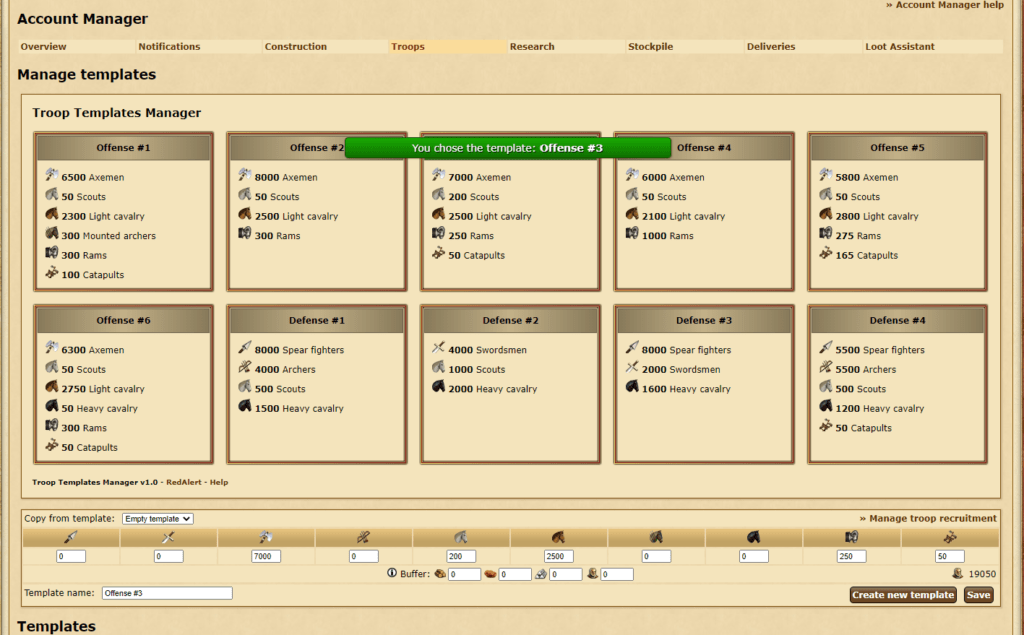Click the wood buffer icon
Image resolution: width=1024 pixels, height=635 pixels.
click(x=440, y=574)
